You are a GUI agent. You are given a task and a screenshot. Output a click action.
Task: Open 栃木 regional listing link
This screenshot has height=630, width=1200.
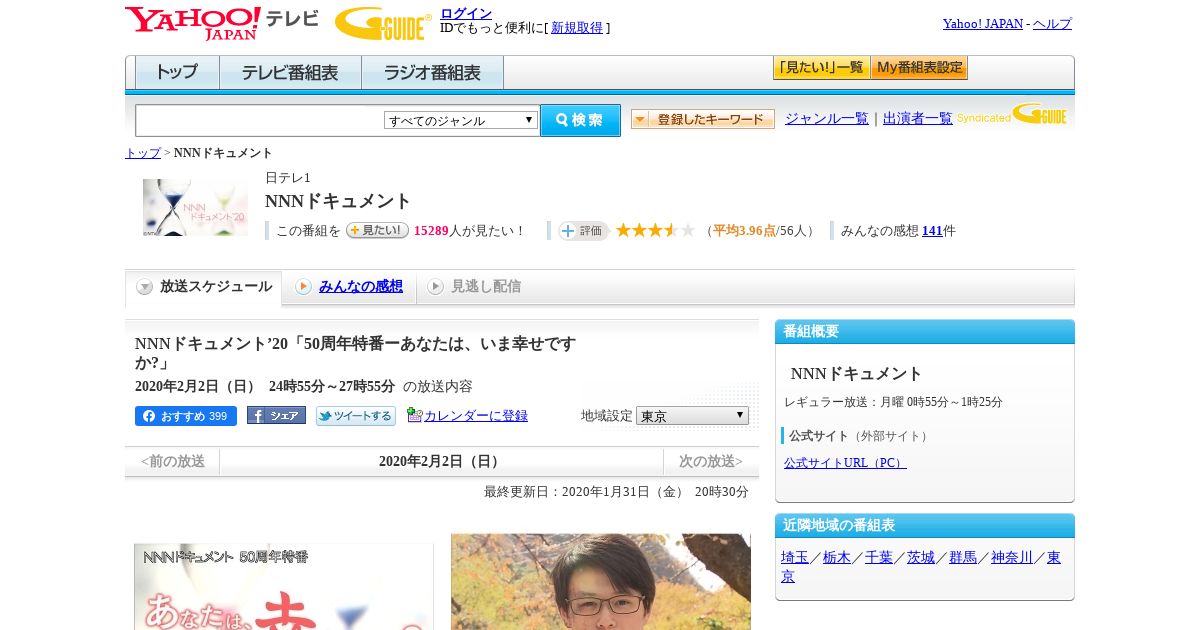(x=837, y=558)
